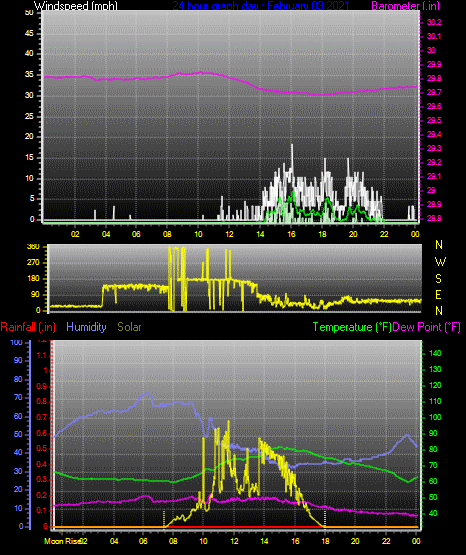Click the 'Windspeed (mph)' axis title
The height and width of the screenshot is (555, 466).
[x=76, y=6]
